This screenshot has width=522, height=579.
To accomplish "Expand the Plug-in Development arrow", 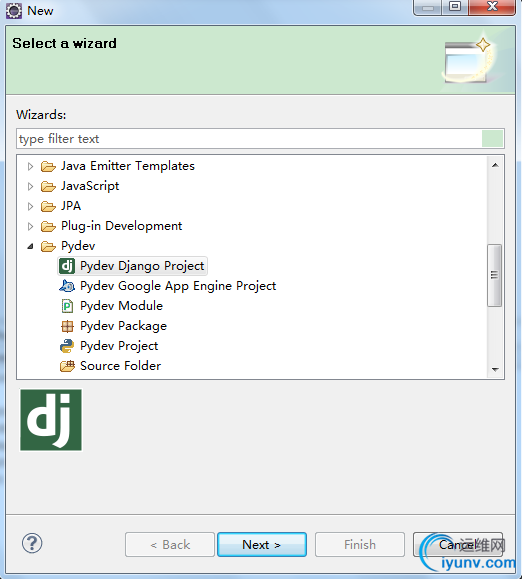I will point(31,226).
